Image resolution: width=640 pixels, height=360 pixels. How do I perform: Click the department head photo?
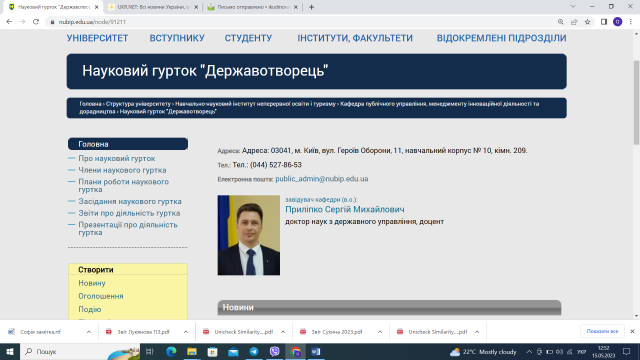click(x=249, y=235)
